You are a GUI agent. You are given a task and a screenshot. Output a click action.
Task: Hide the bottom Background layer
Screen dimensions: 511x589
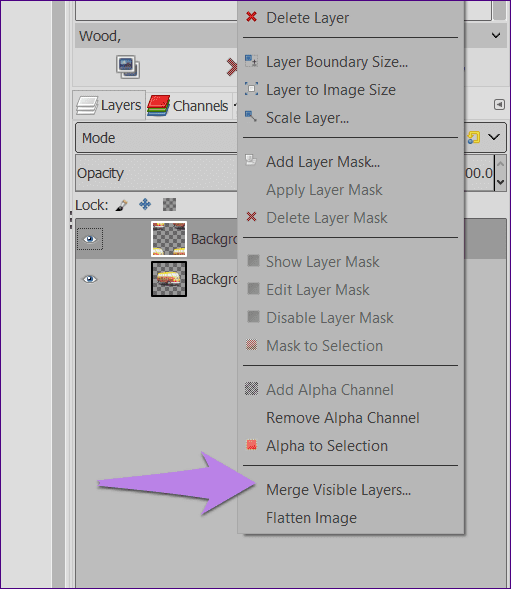[x=89, y=279]
